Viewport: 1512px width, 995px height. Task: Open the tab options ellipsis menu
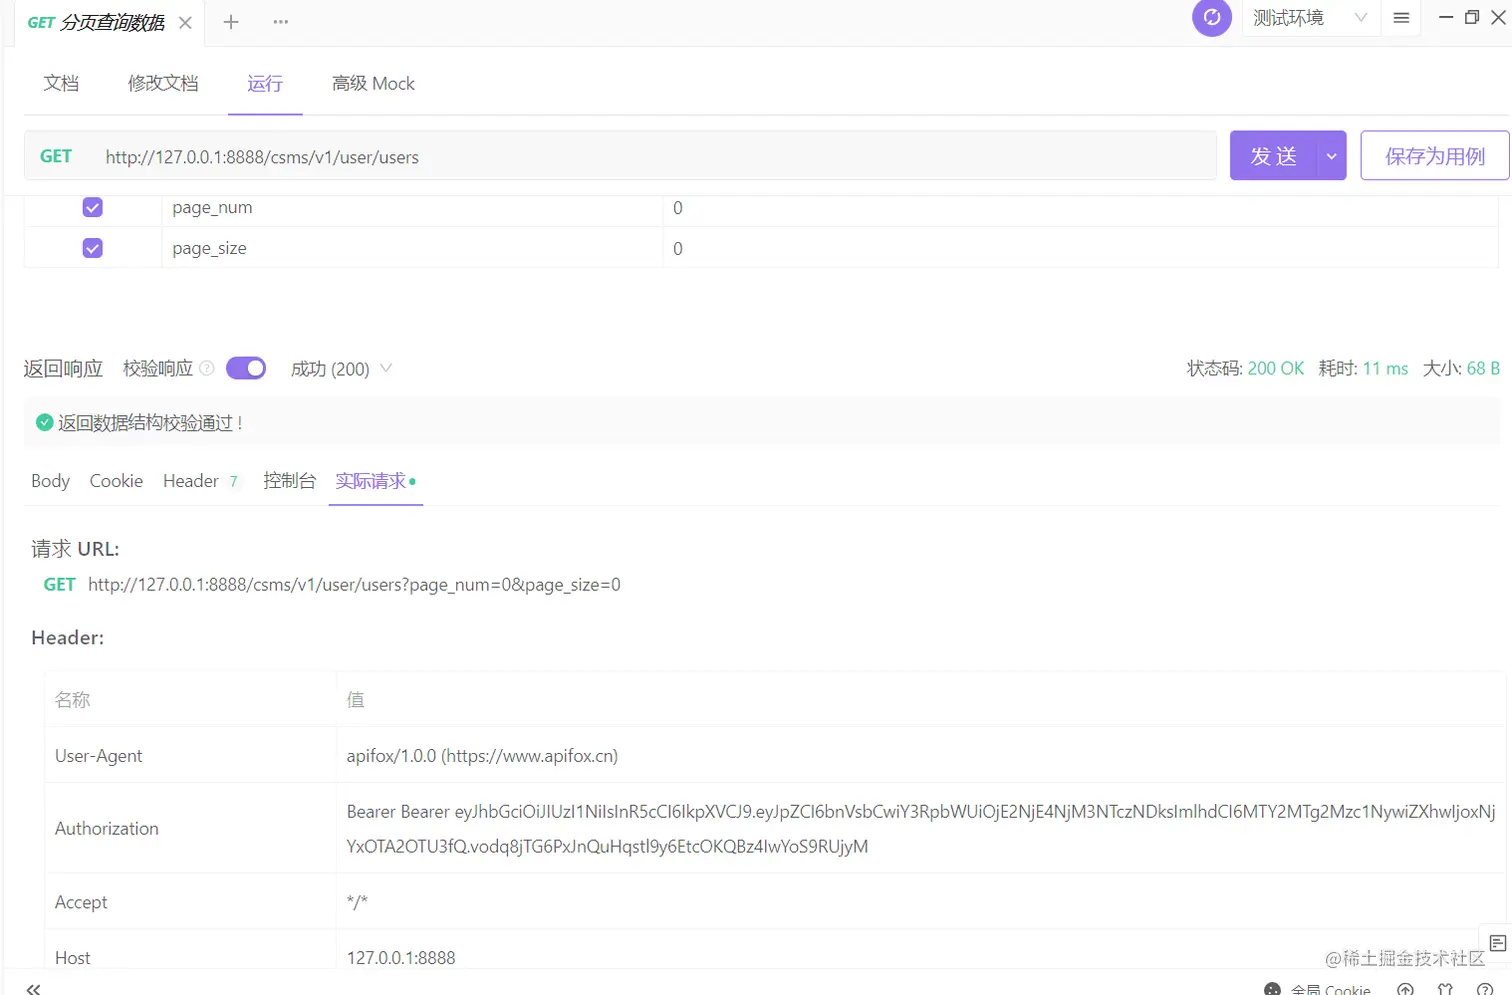point(281,22)
